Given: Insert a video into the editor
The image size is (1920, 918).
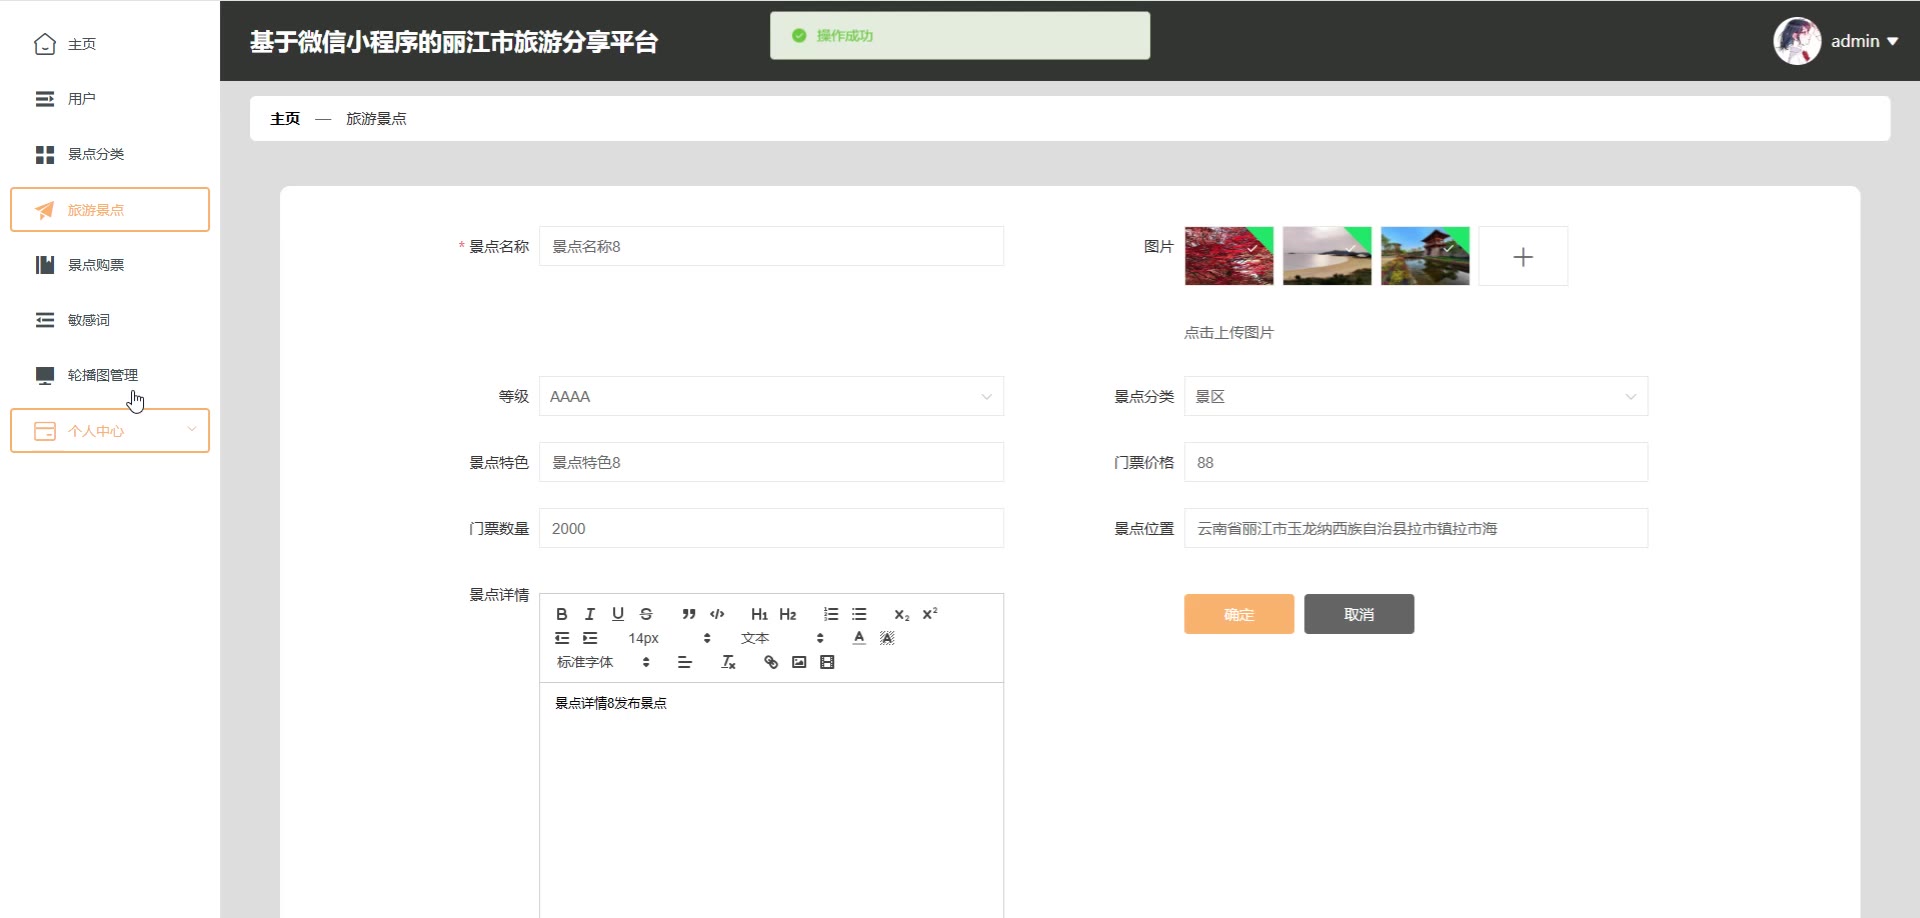Looking at the screenshot, I should [827, 662].
